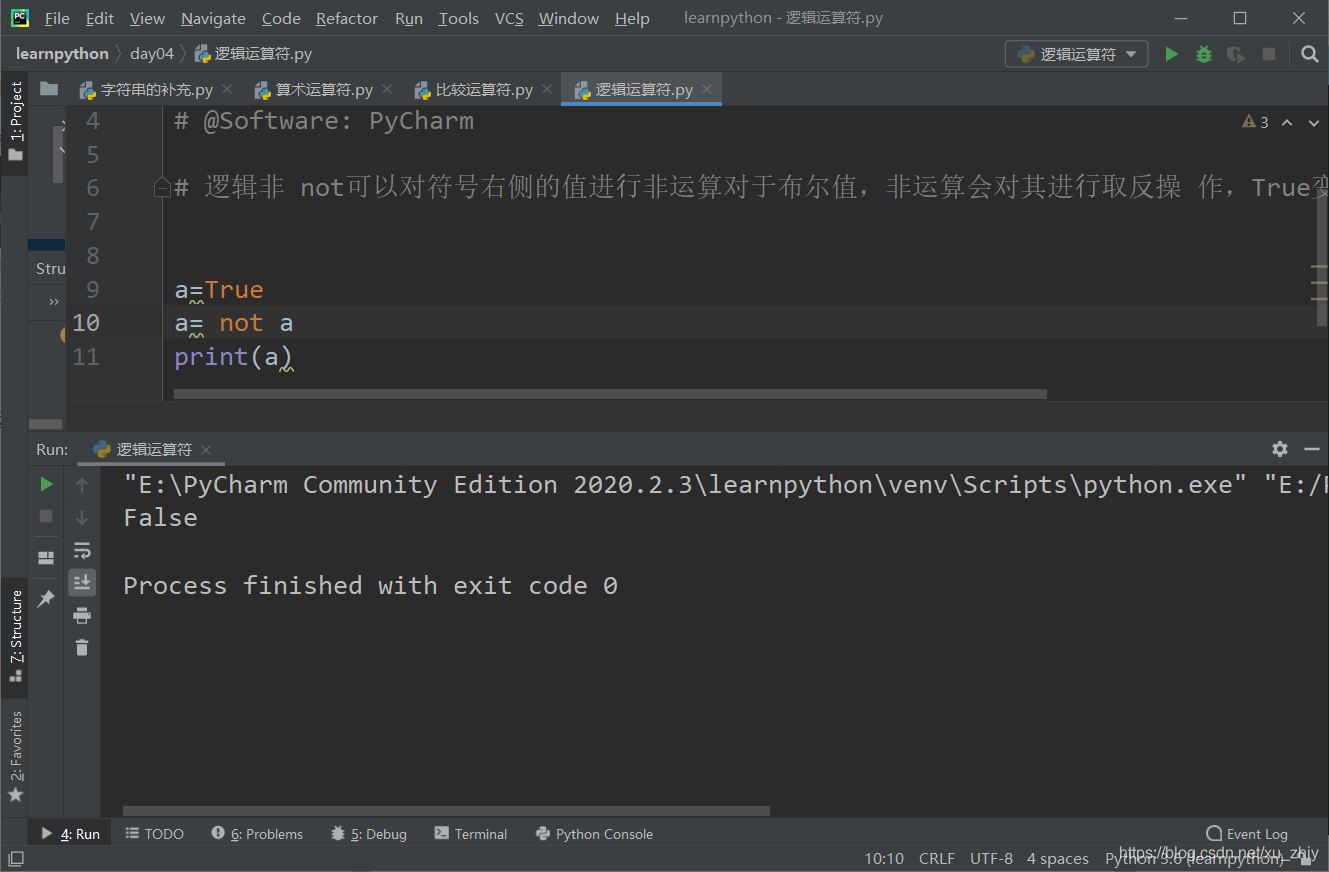Expand the Structure panel chevrons
The width and height of the screenshot is (1329, 872).
[x=53, y=301]
